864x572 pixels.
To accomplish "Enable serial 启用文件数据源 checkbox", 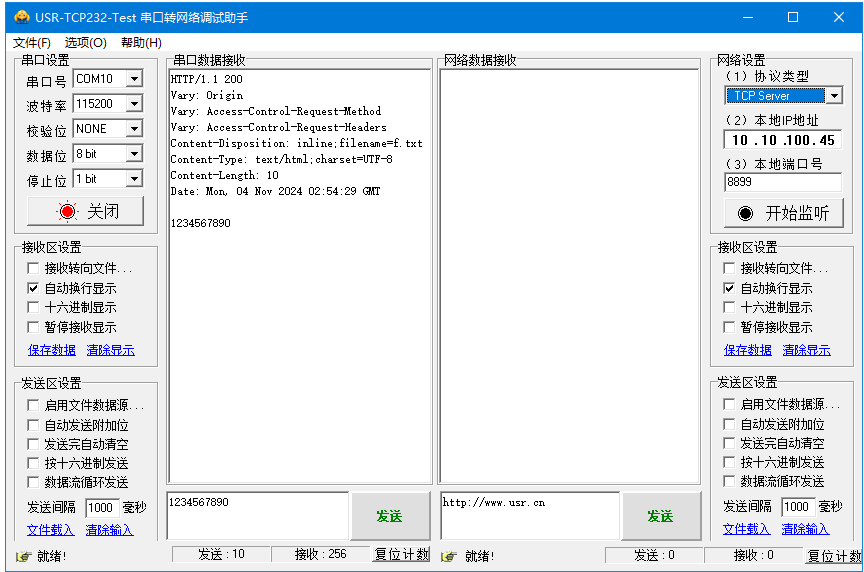I will click(33, 406).
